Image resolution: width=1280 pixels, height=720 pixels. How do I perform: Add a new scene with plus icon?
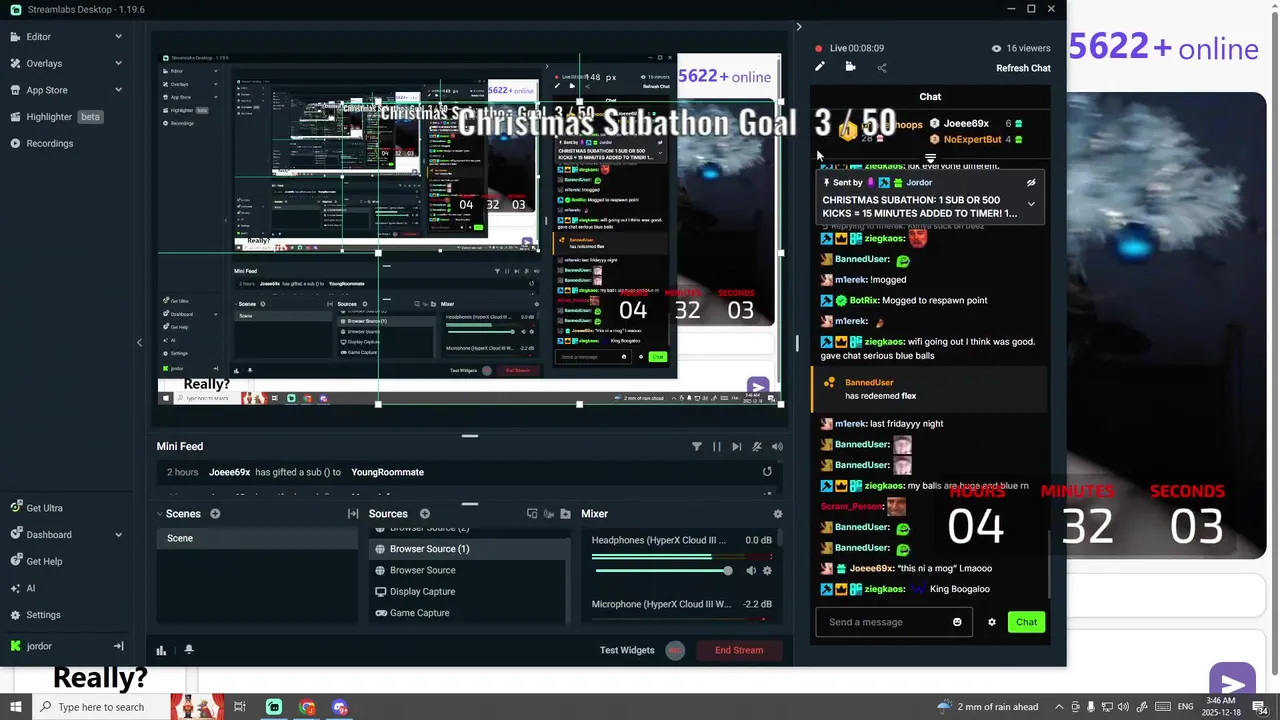click(215, 514)
